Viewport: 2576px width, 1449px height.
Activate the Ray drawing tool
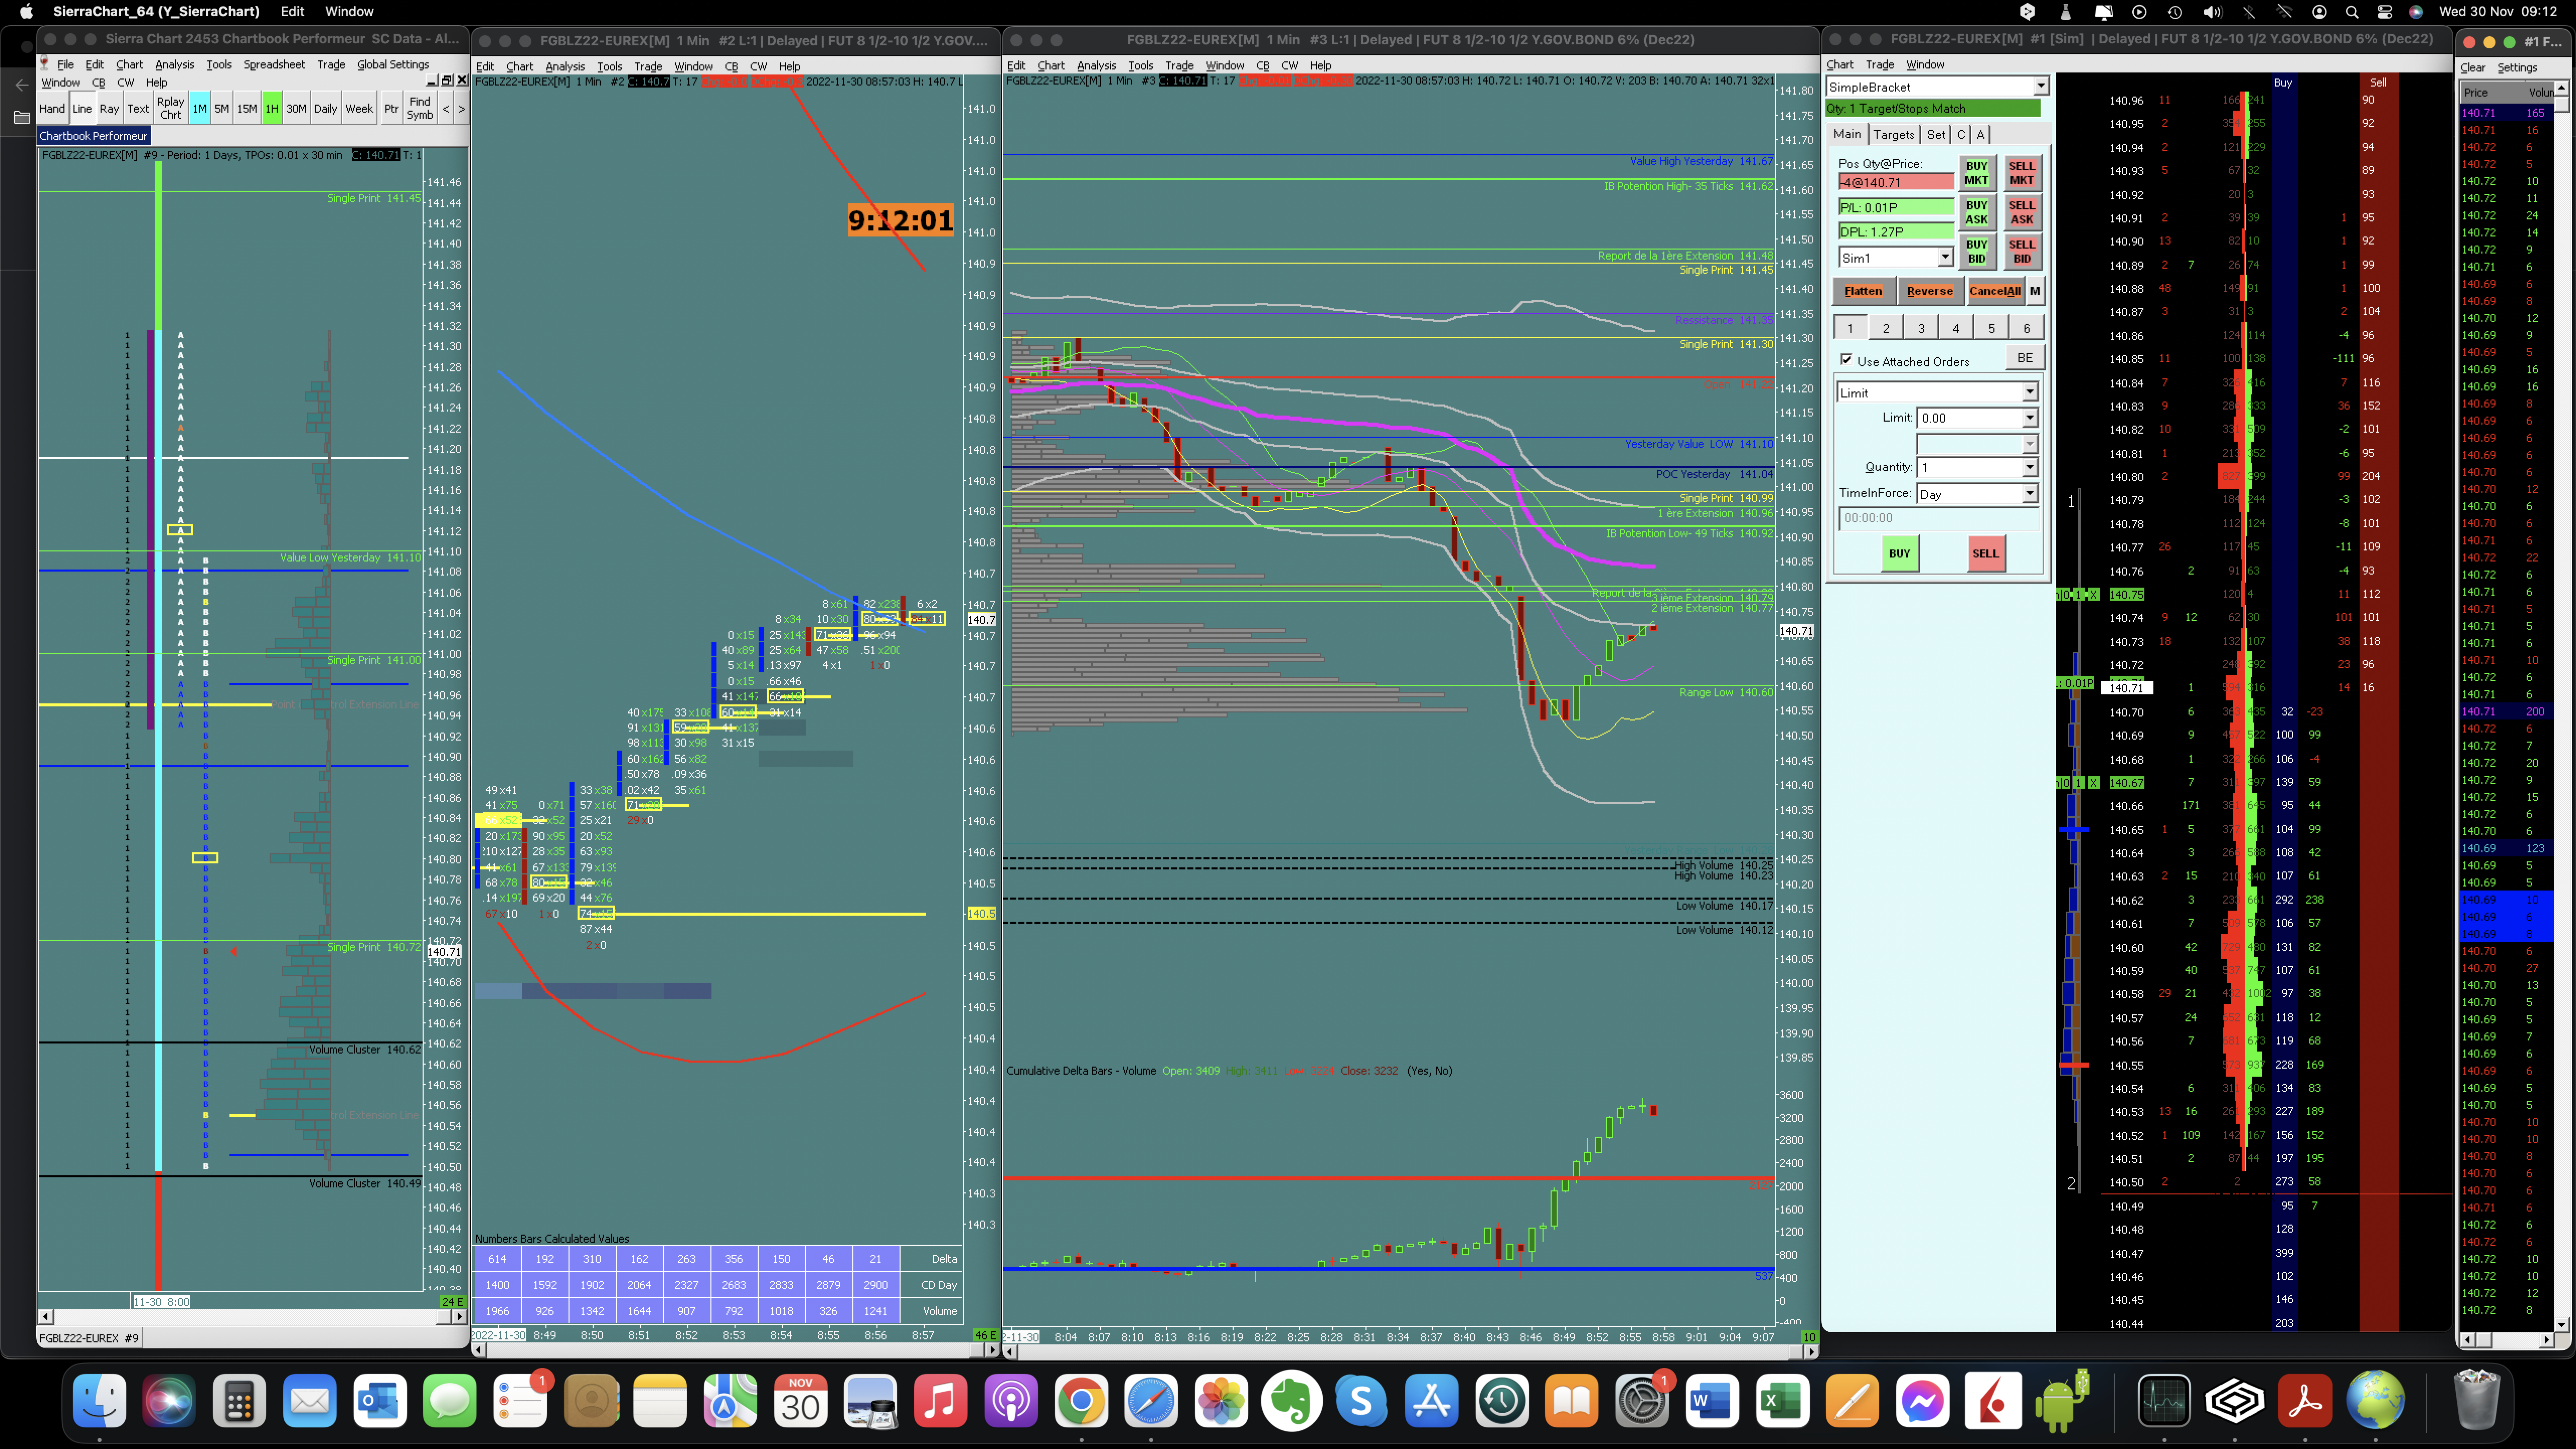coord(109,108)
